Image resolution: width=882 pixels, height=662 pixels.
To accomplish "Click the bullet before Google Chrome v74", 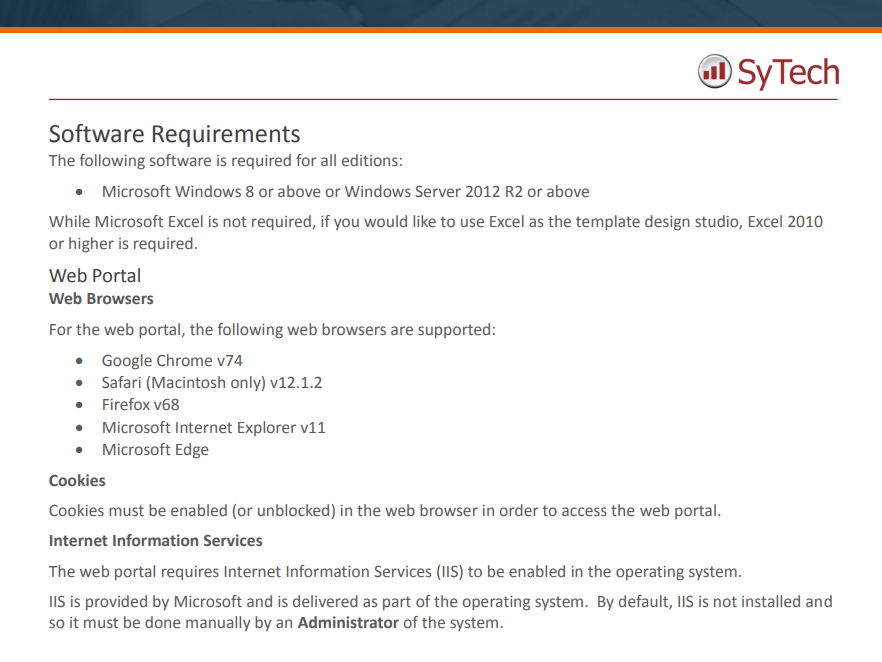I will 79,361.
